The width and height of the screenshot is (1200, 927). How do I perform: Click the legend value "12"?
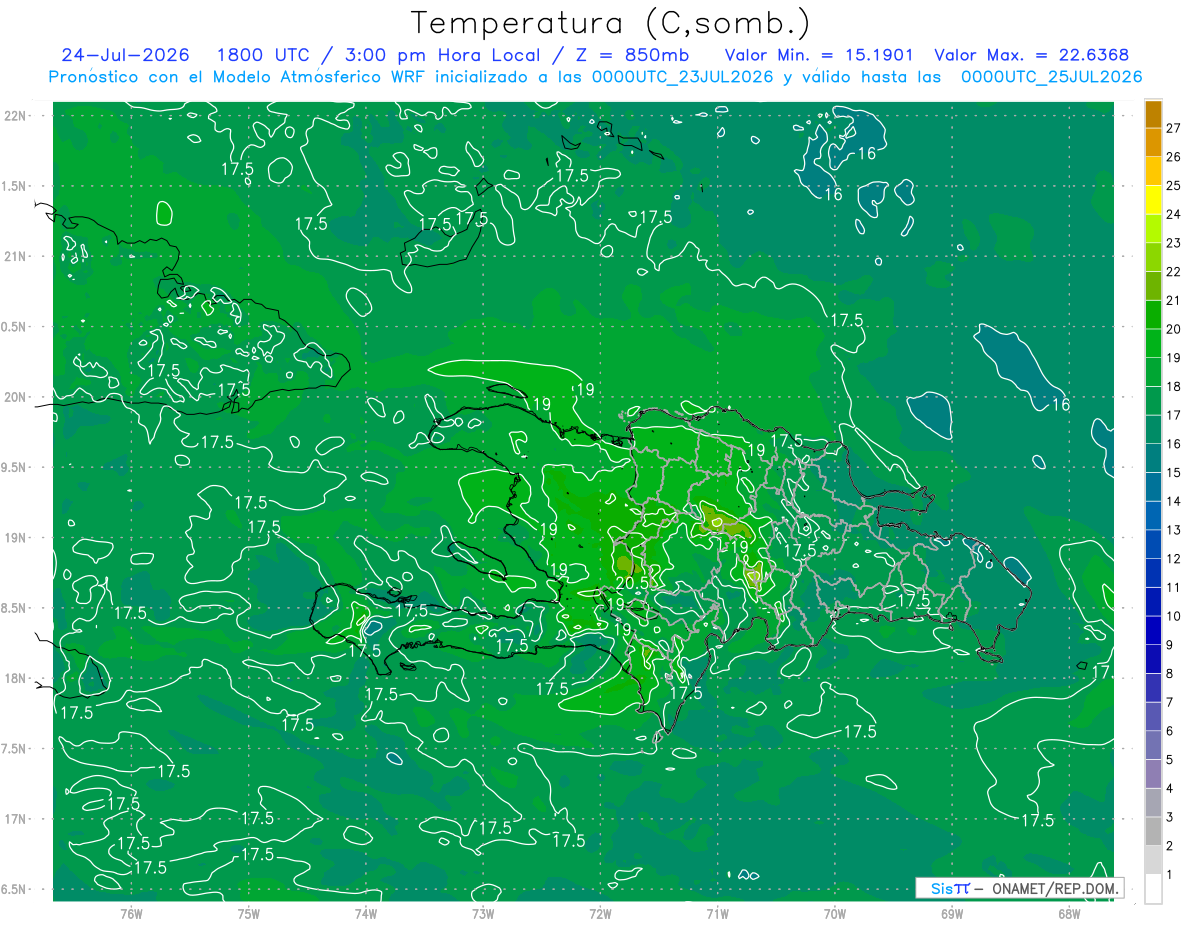(1174, 559)
